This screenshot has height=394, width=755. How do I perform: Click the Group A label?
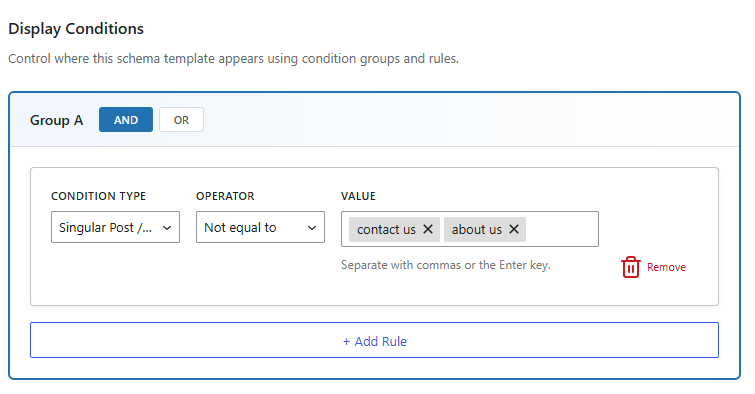pos(56,120)
